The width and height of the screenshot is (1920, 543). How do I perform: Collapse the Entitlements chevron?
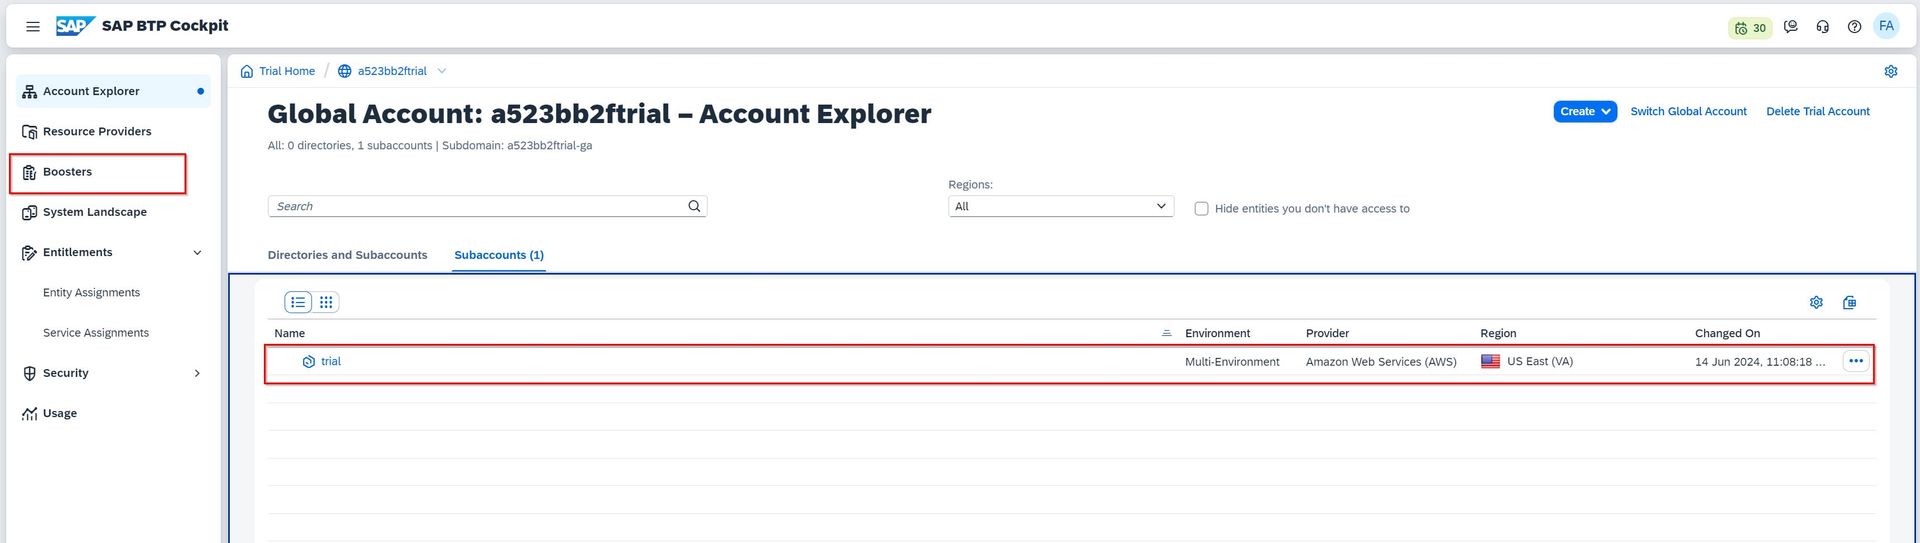click(x=197, y=252)
